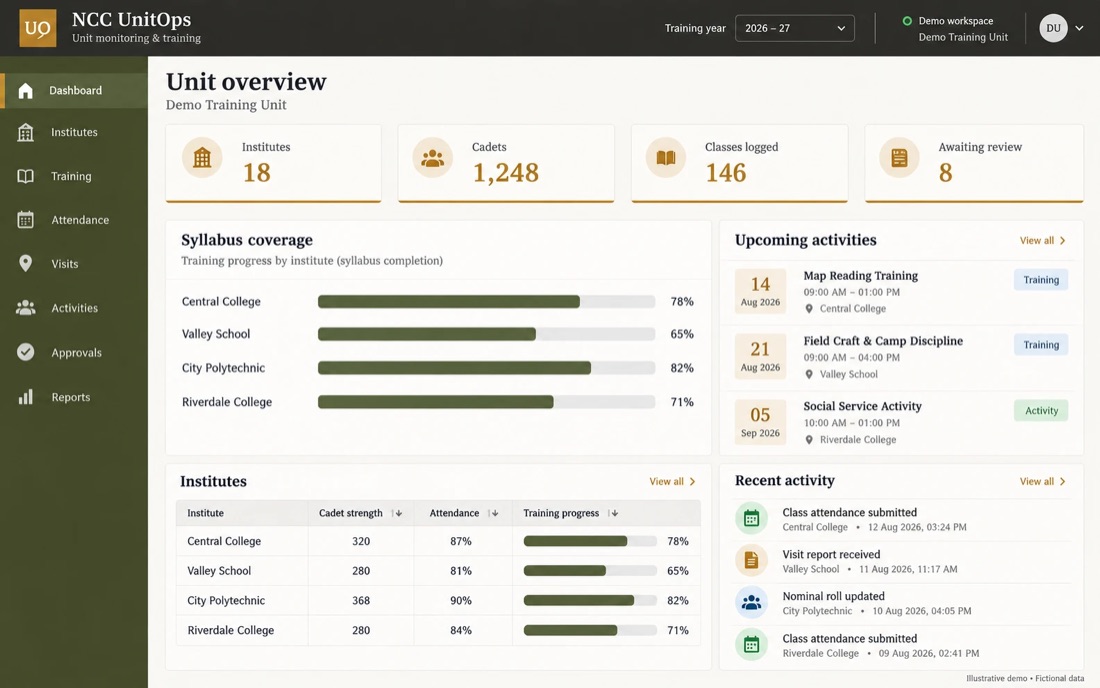Click the location pin beside Valley School activity
The width and height of the screenshot is (1100, 688).
(x=809, y=375)
